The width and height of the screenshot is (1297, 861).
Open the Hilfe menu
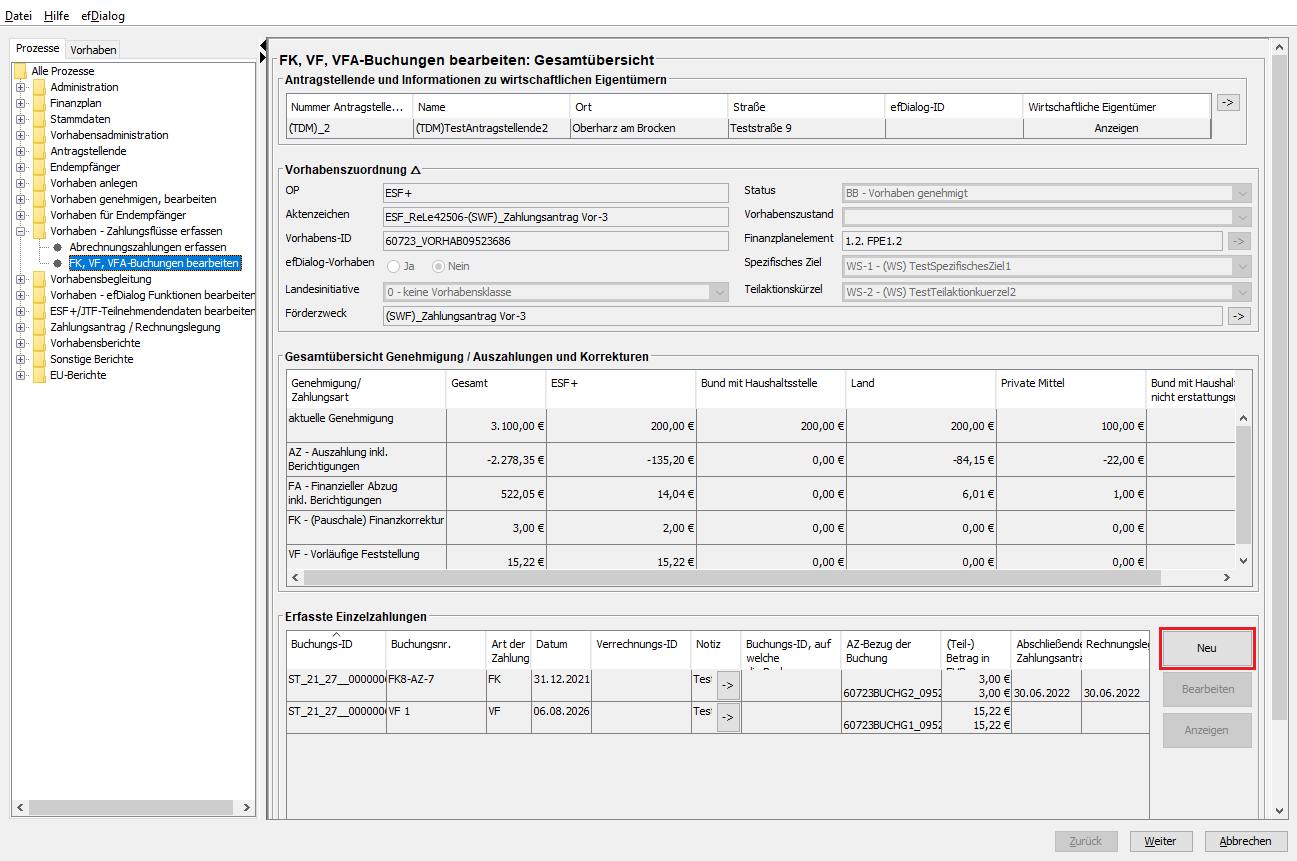coord(56,16)
